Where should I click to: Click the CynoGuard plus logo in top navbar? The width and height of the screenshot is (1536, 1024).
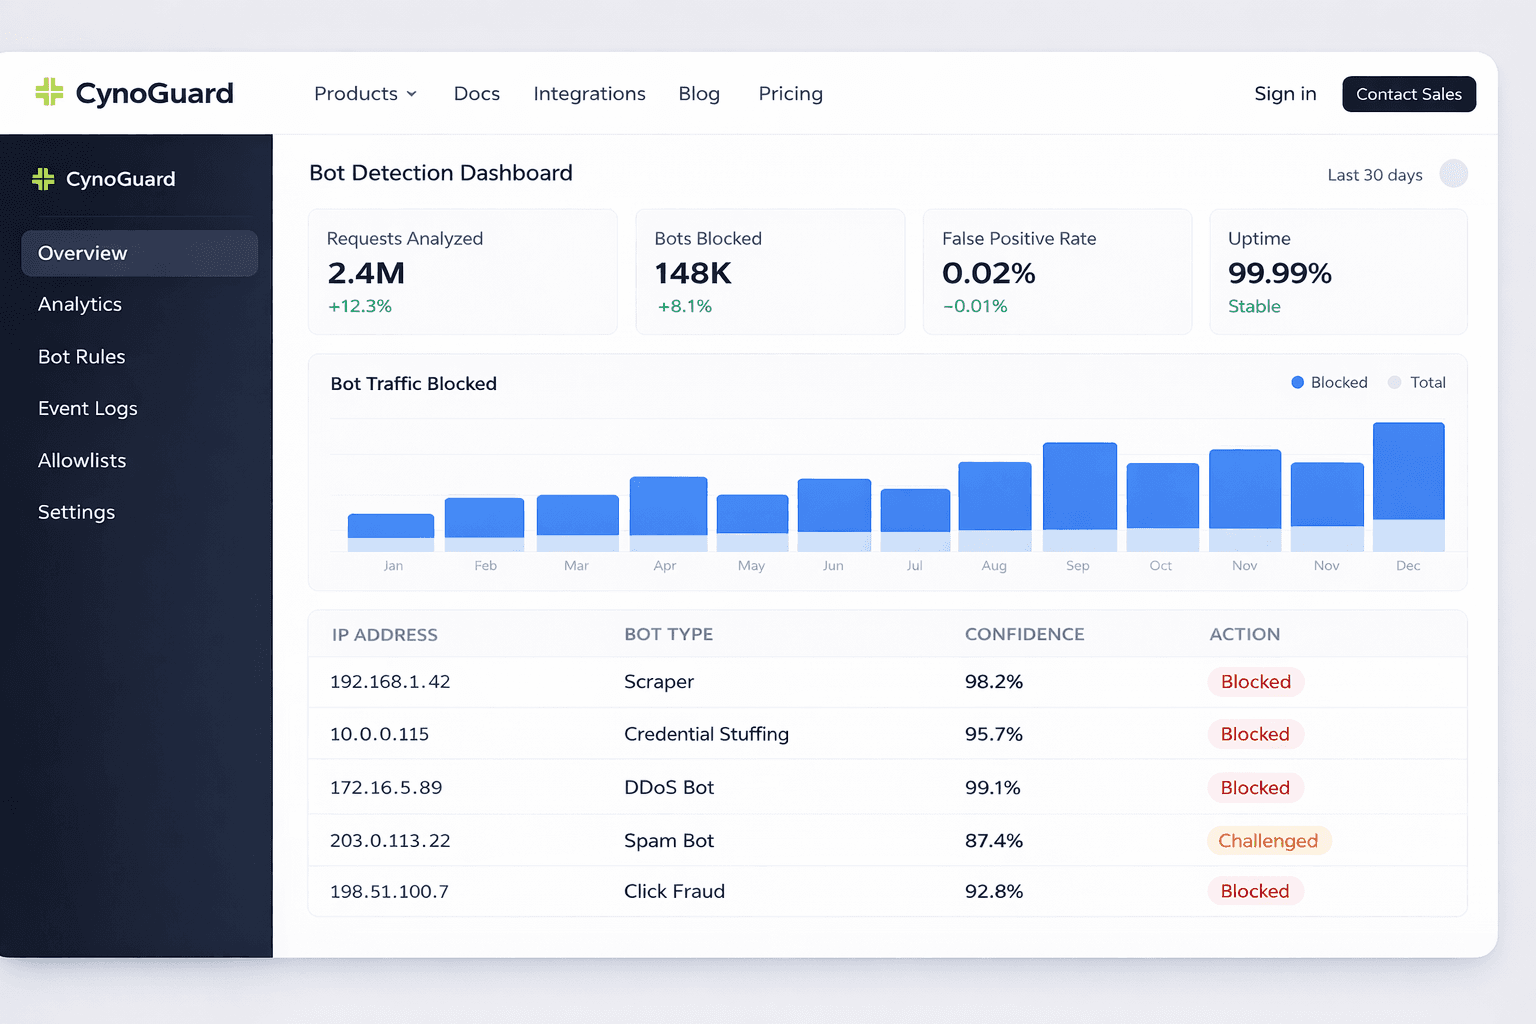(x=48, y=92)
